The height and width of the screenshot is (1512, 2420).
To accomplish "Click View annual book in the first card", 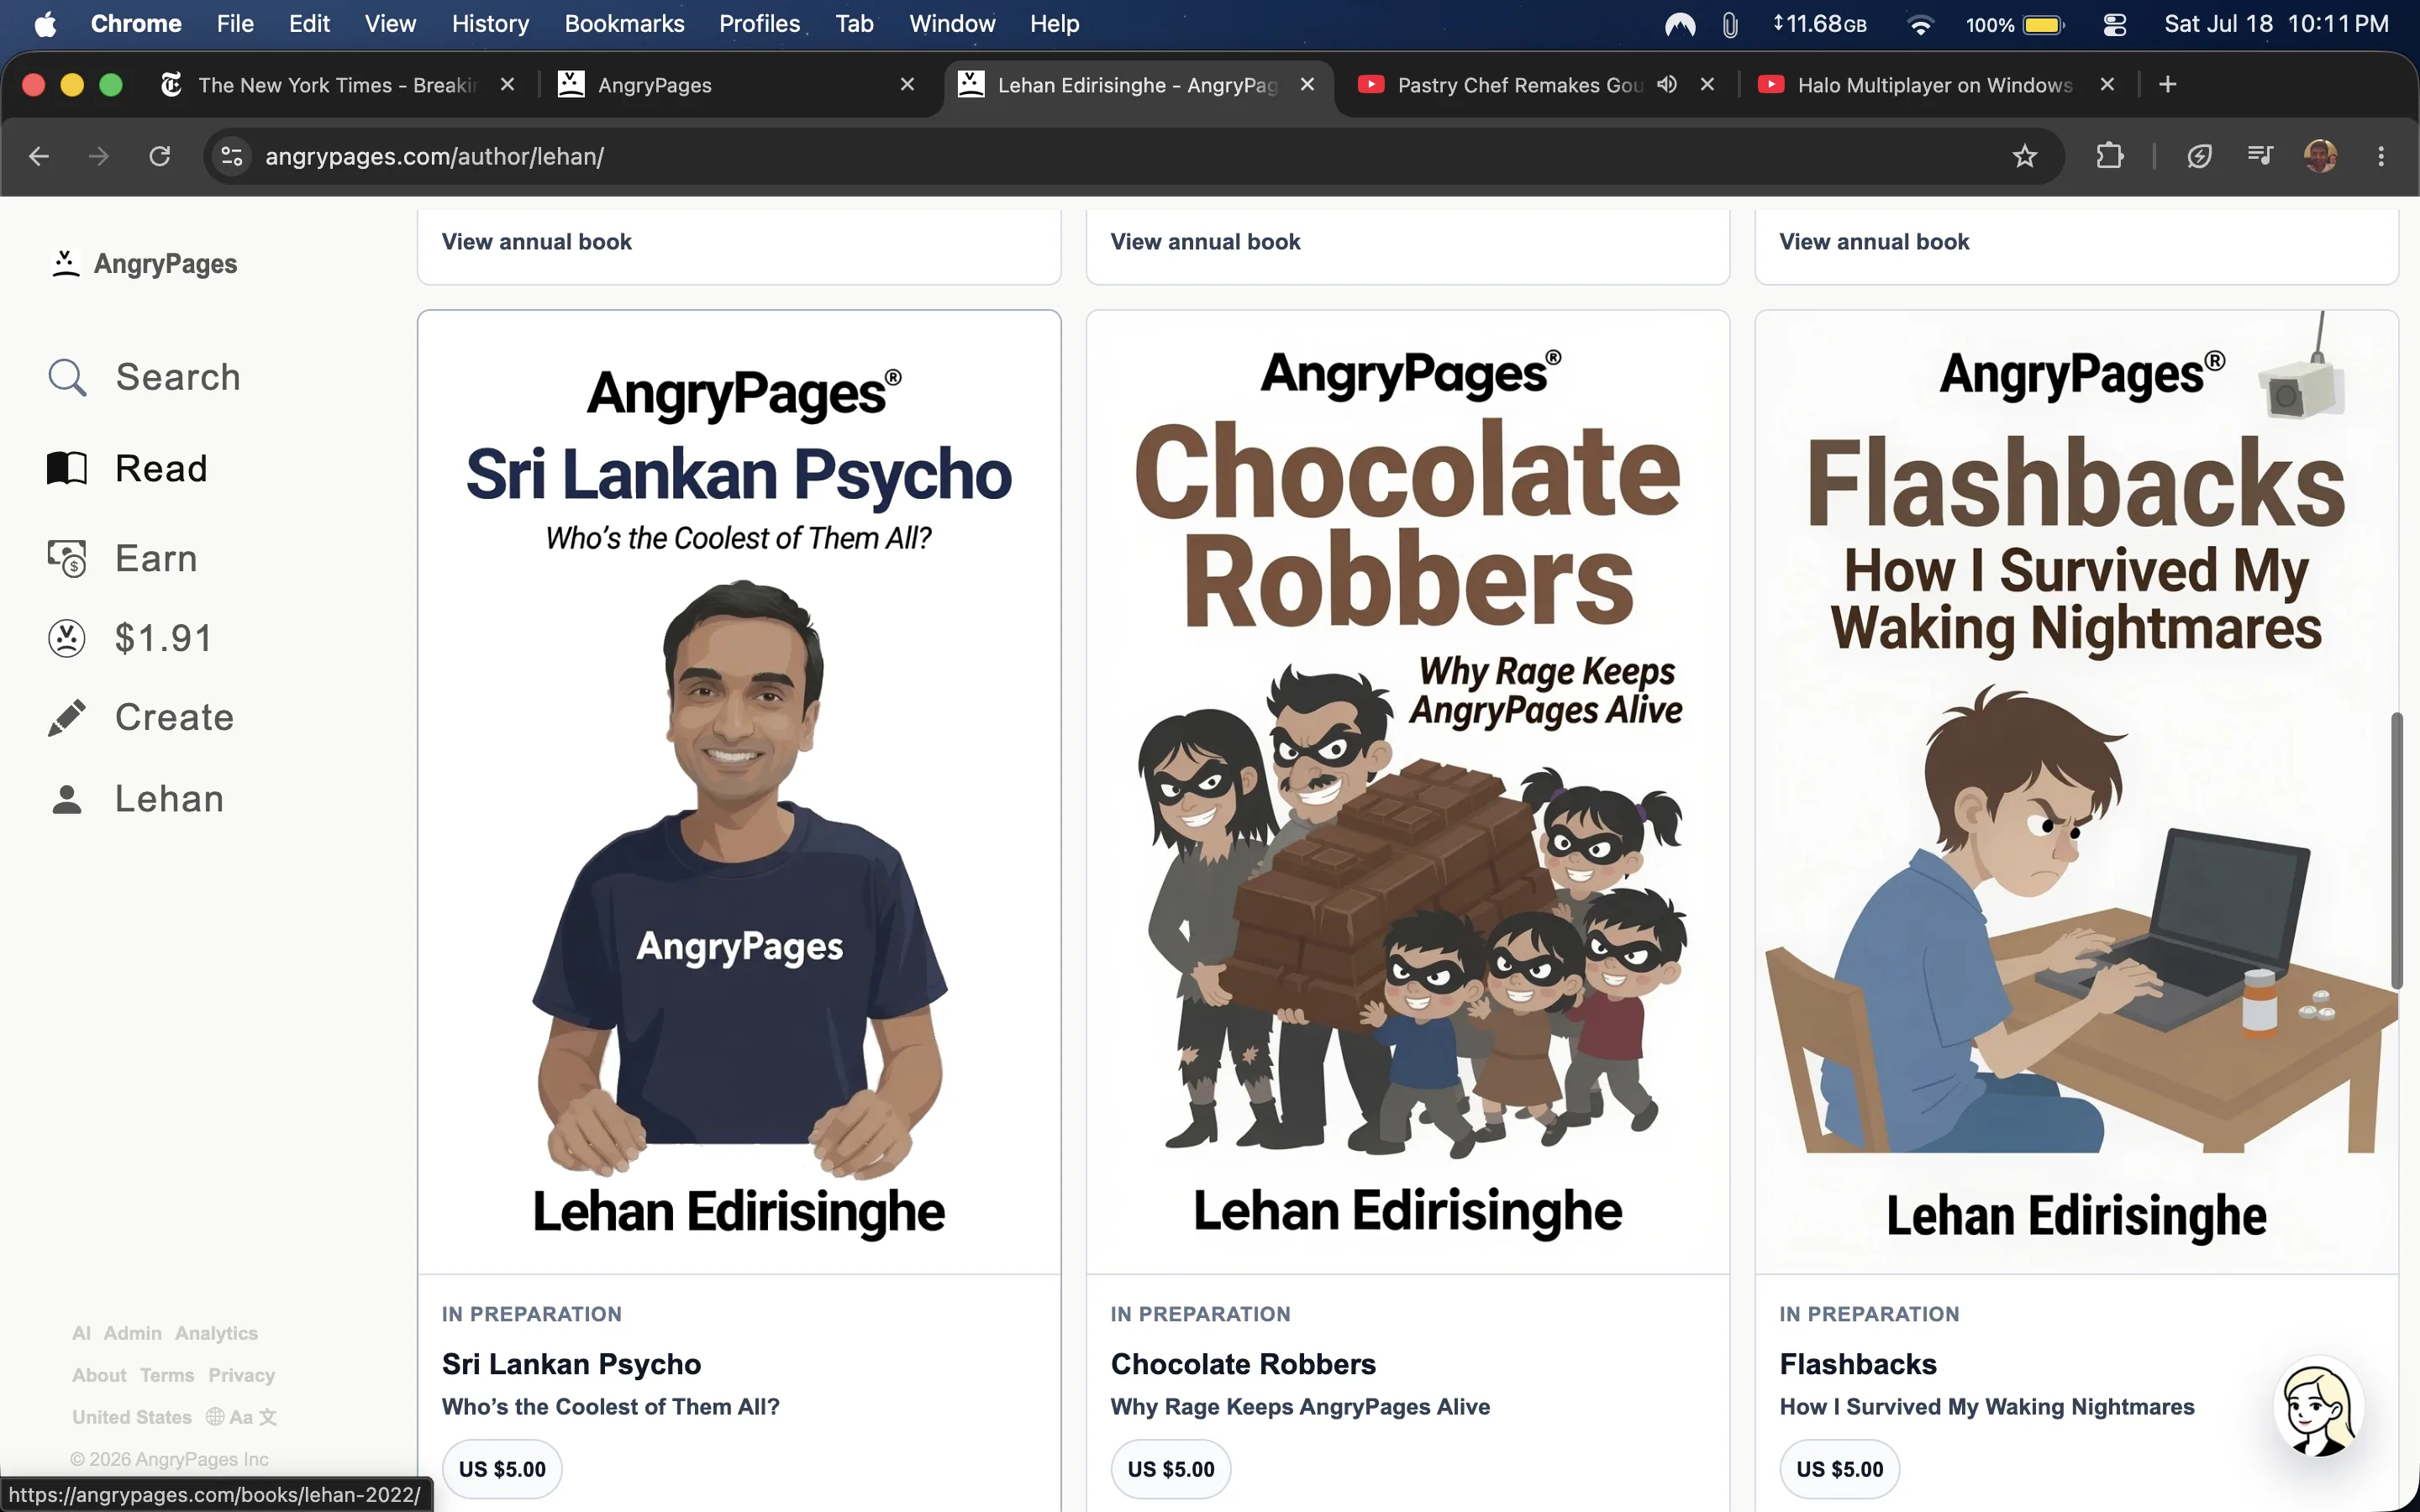I will [537, 242].
